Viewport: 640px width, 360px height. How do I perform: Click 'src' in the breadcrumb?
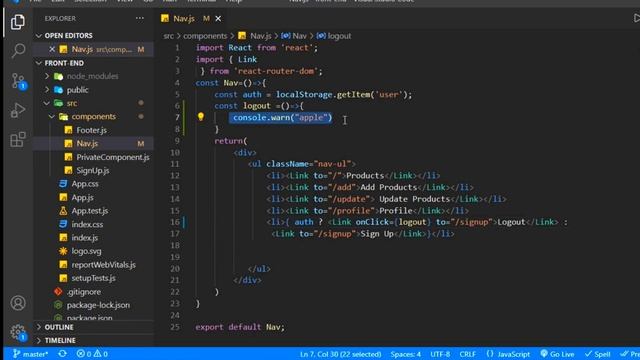[168, 36]
